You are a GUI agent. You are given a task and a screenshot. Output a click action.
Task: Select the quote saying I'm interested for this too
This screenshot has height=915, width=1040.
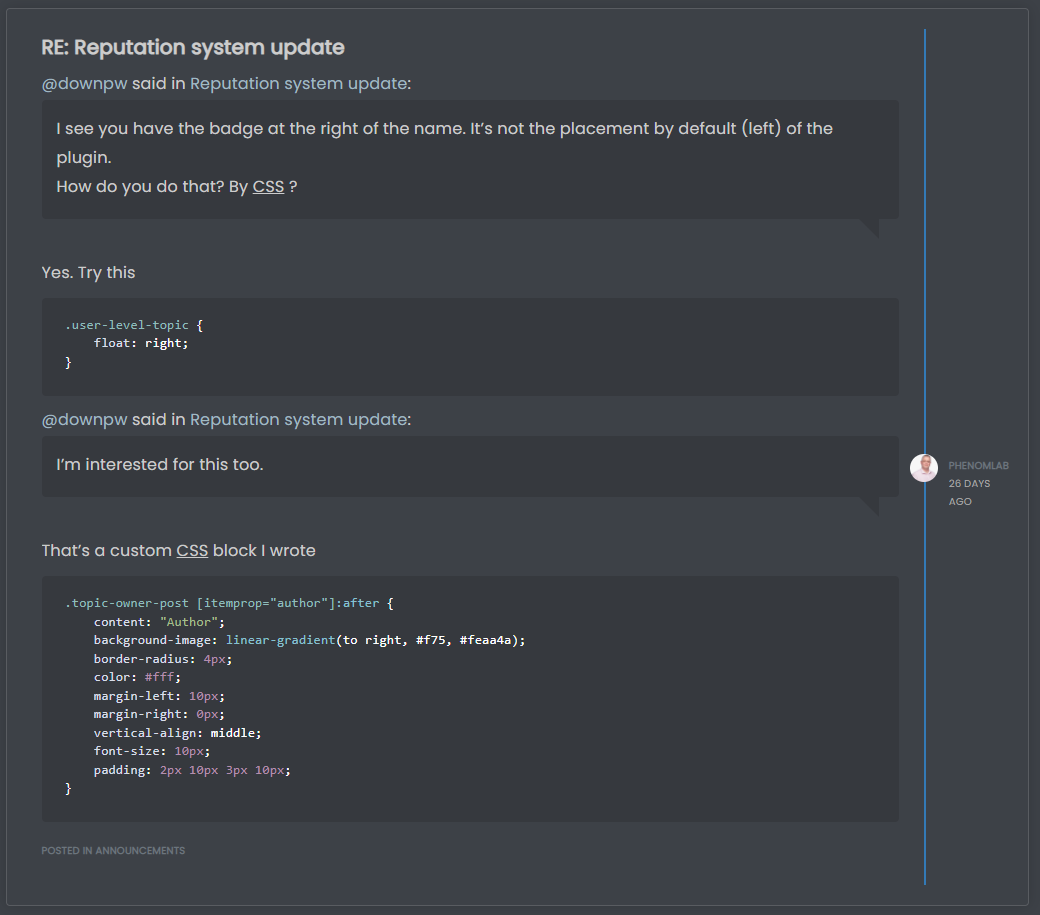pos(470,466)
